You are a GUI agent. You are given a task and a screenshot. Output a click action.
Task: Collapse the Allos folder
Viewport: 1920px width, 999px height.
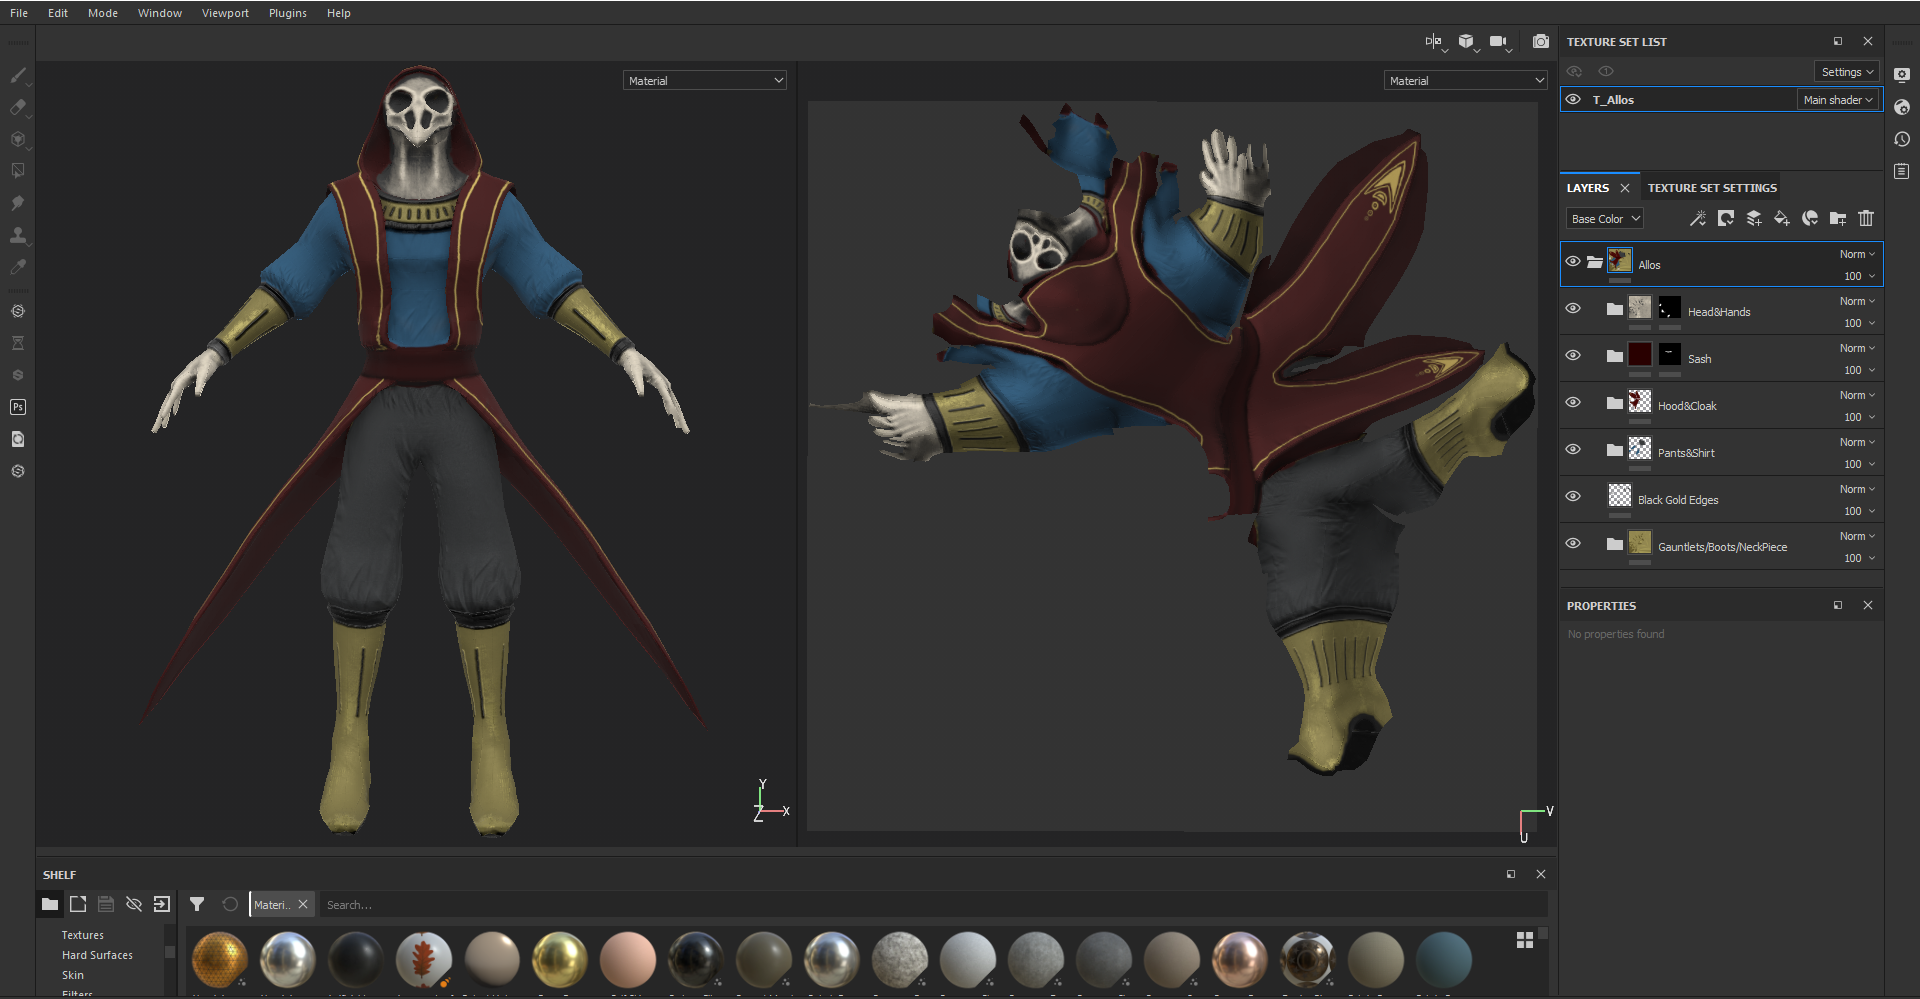pyautogui.click(x=1595, y=262)
